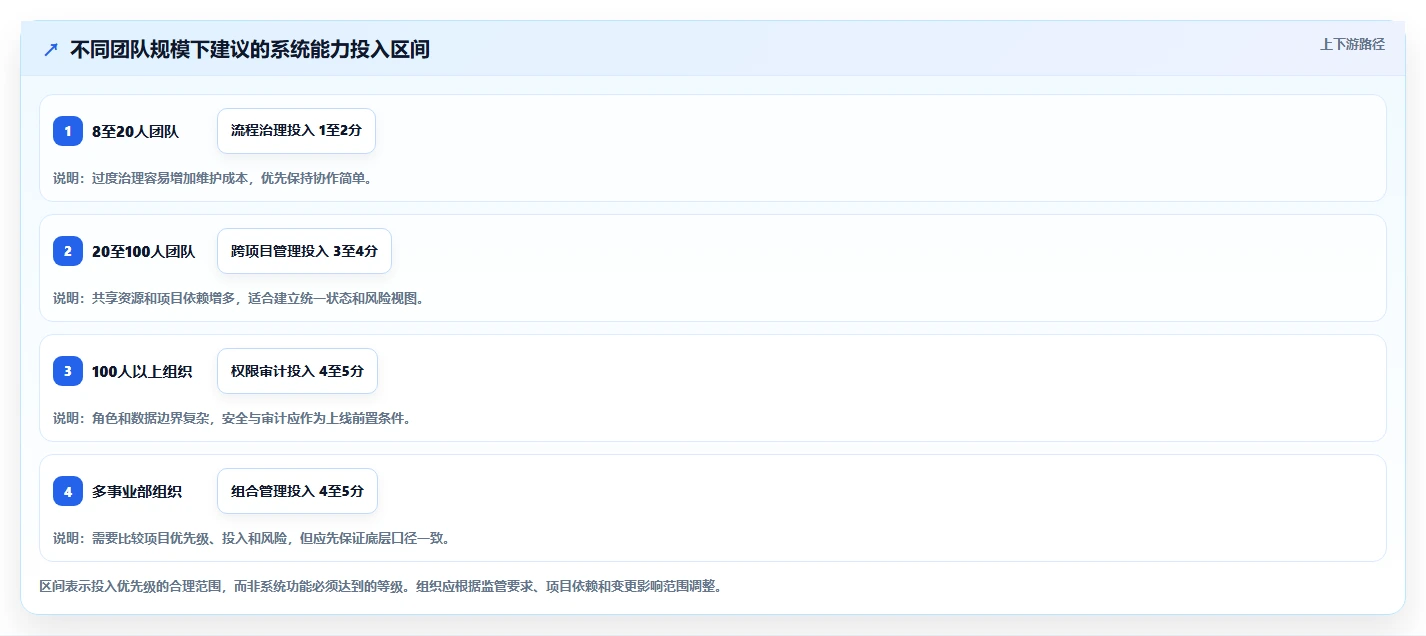This screenshot has width=1426, height=636.
Task: Click the panel title 不同团队规模下建议的系统能力投入区间
Action: pos(250,49)
